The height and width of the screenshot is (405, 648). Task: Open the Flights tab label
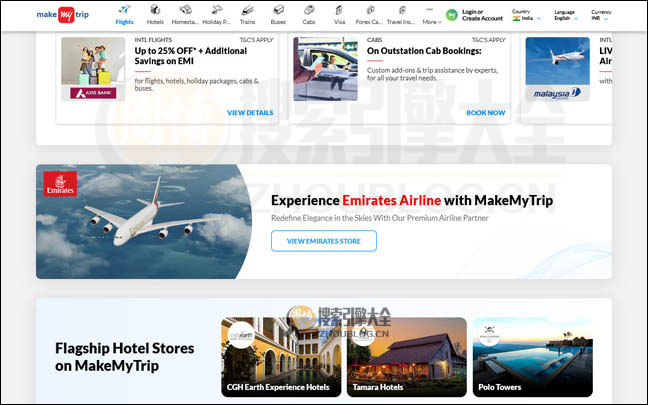point(124,22)
